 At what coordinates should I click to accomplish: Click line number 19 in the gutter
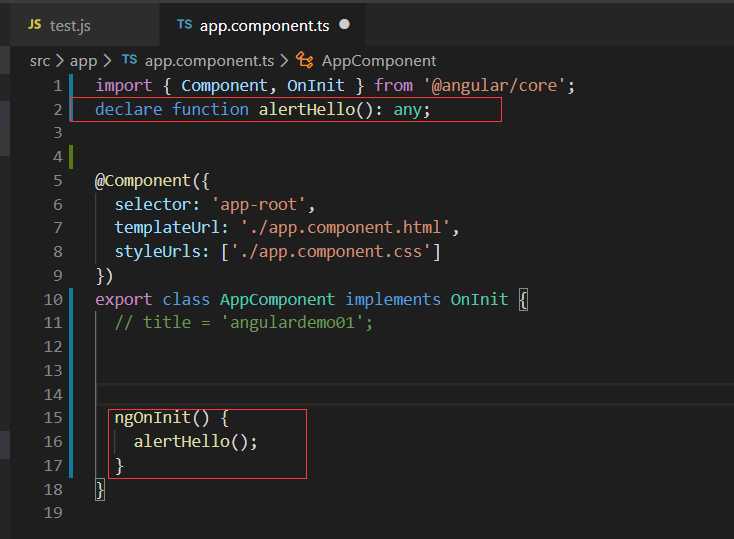[53, 512]
